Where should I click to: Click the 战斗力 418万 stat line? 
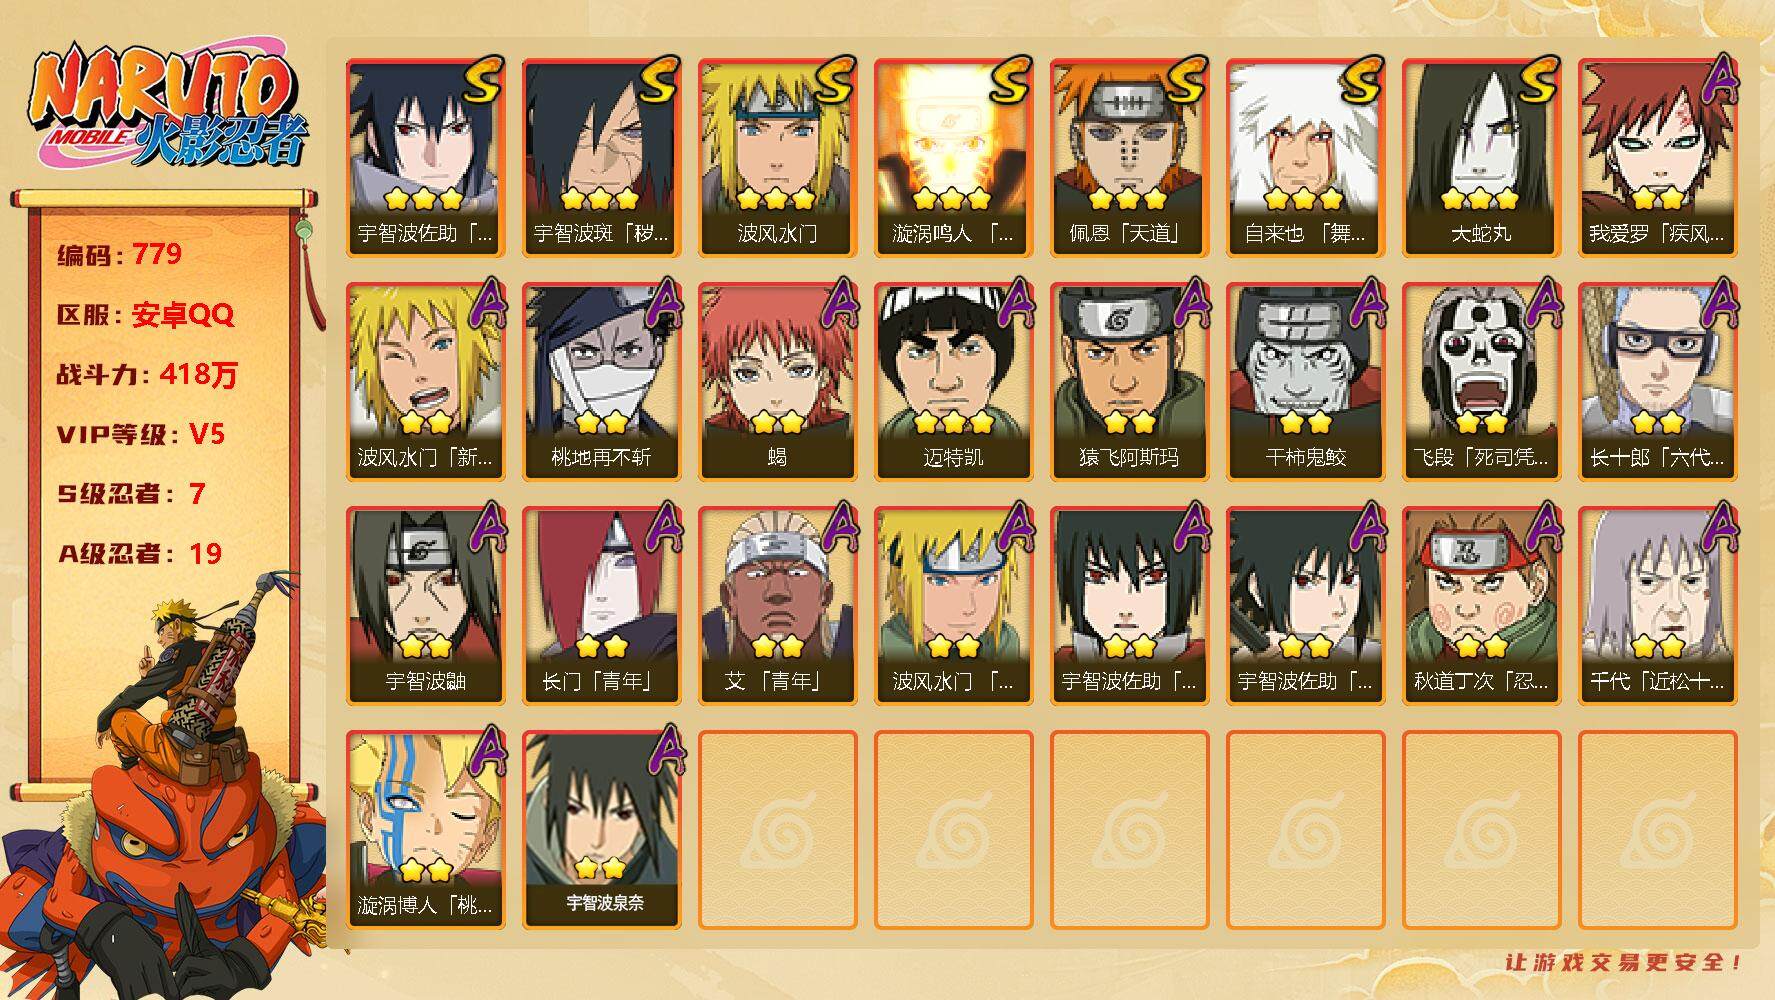(147, 374)
